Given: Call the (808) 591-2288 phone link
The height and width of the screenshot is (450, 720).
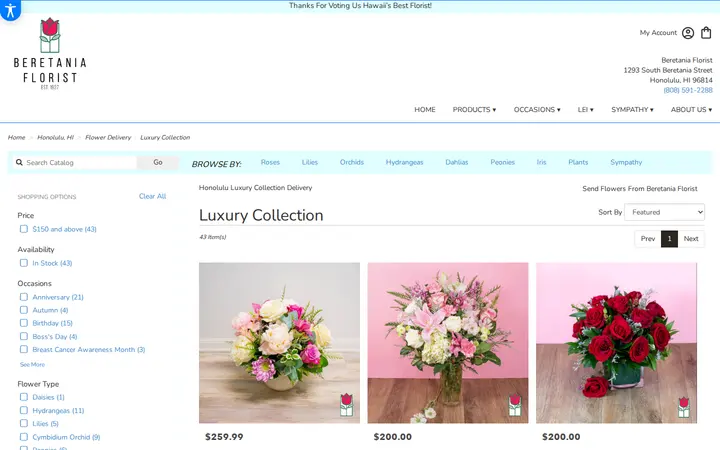Looking at the screenshot, I should (688, 90).
